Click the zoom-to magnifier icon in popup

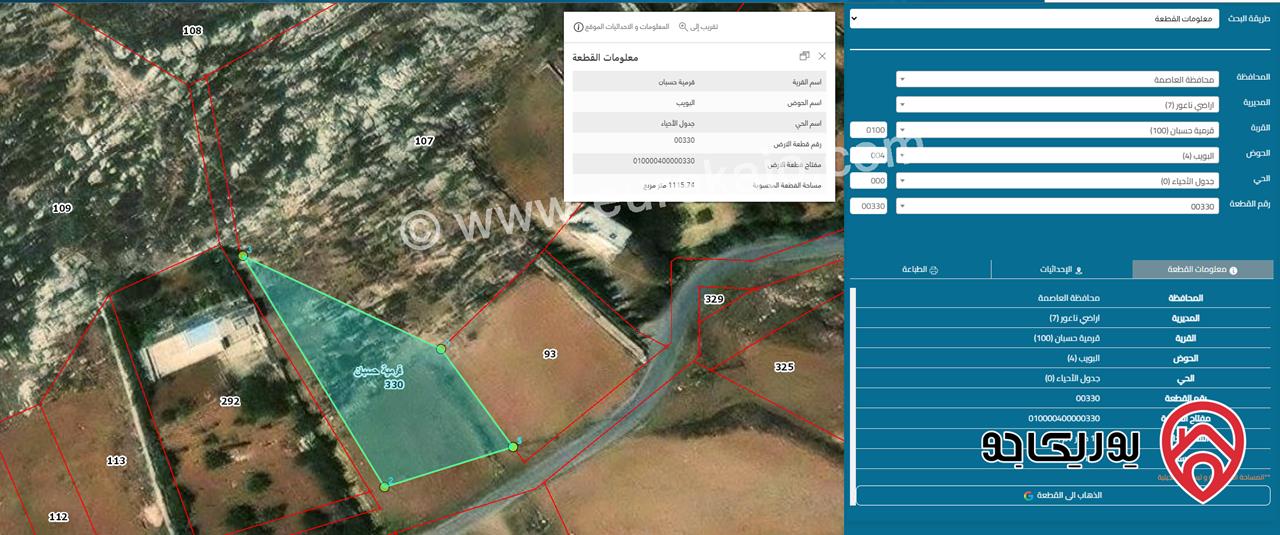point(683,27)
